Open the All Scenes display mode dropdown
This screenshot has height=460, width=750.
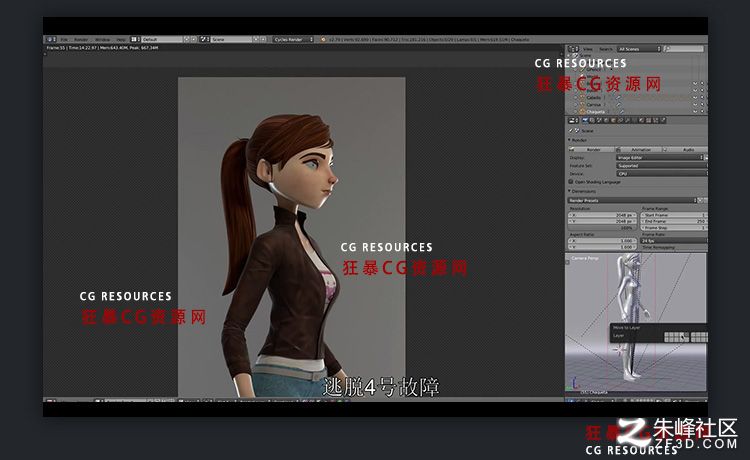coord(639,49)
